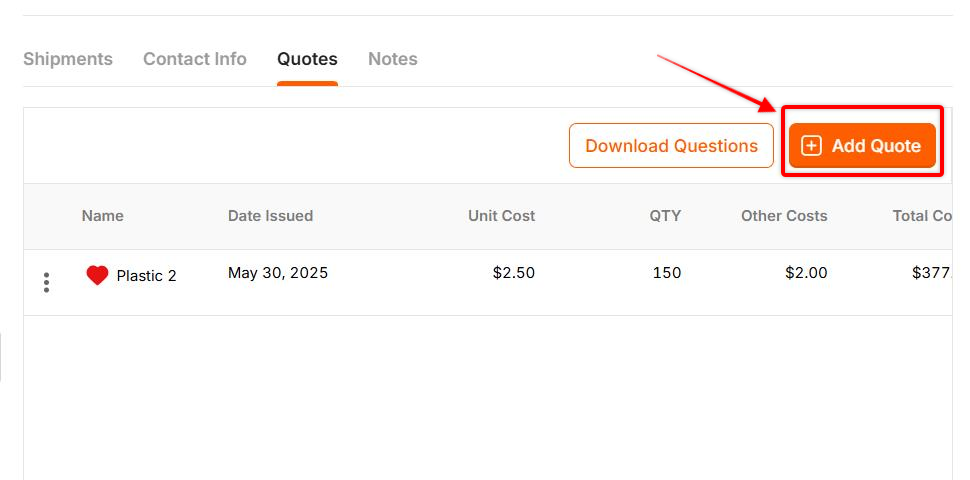The image size is (970, 480).
Task: Sort by the Date Issued column header
Action: click(270, 216)
